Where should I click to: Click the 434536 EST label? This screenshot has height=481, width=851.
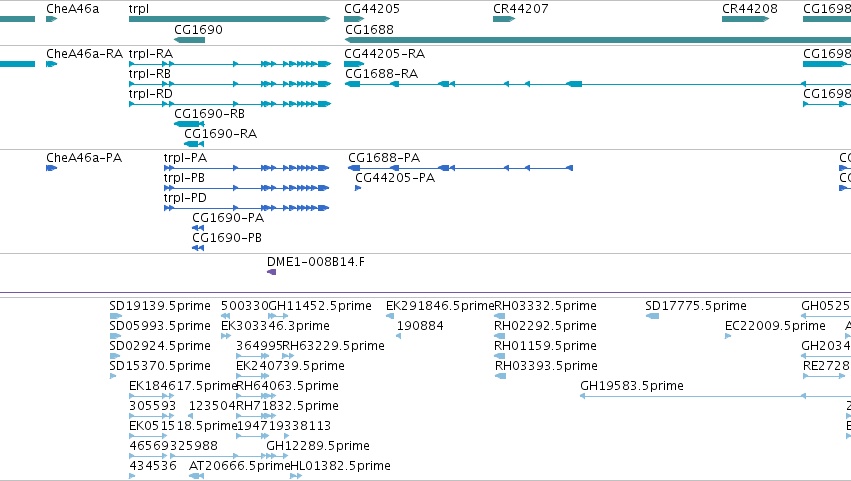point(153,466)
